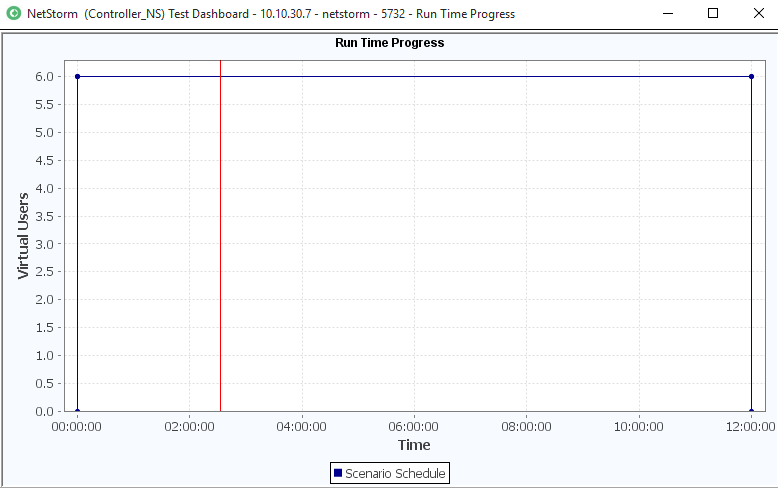Click the window title bar text

pyautogui.click(x=271, y=14)
